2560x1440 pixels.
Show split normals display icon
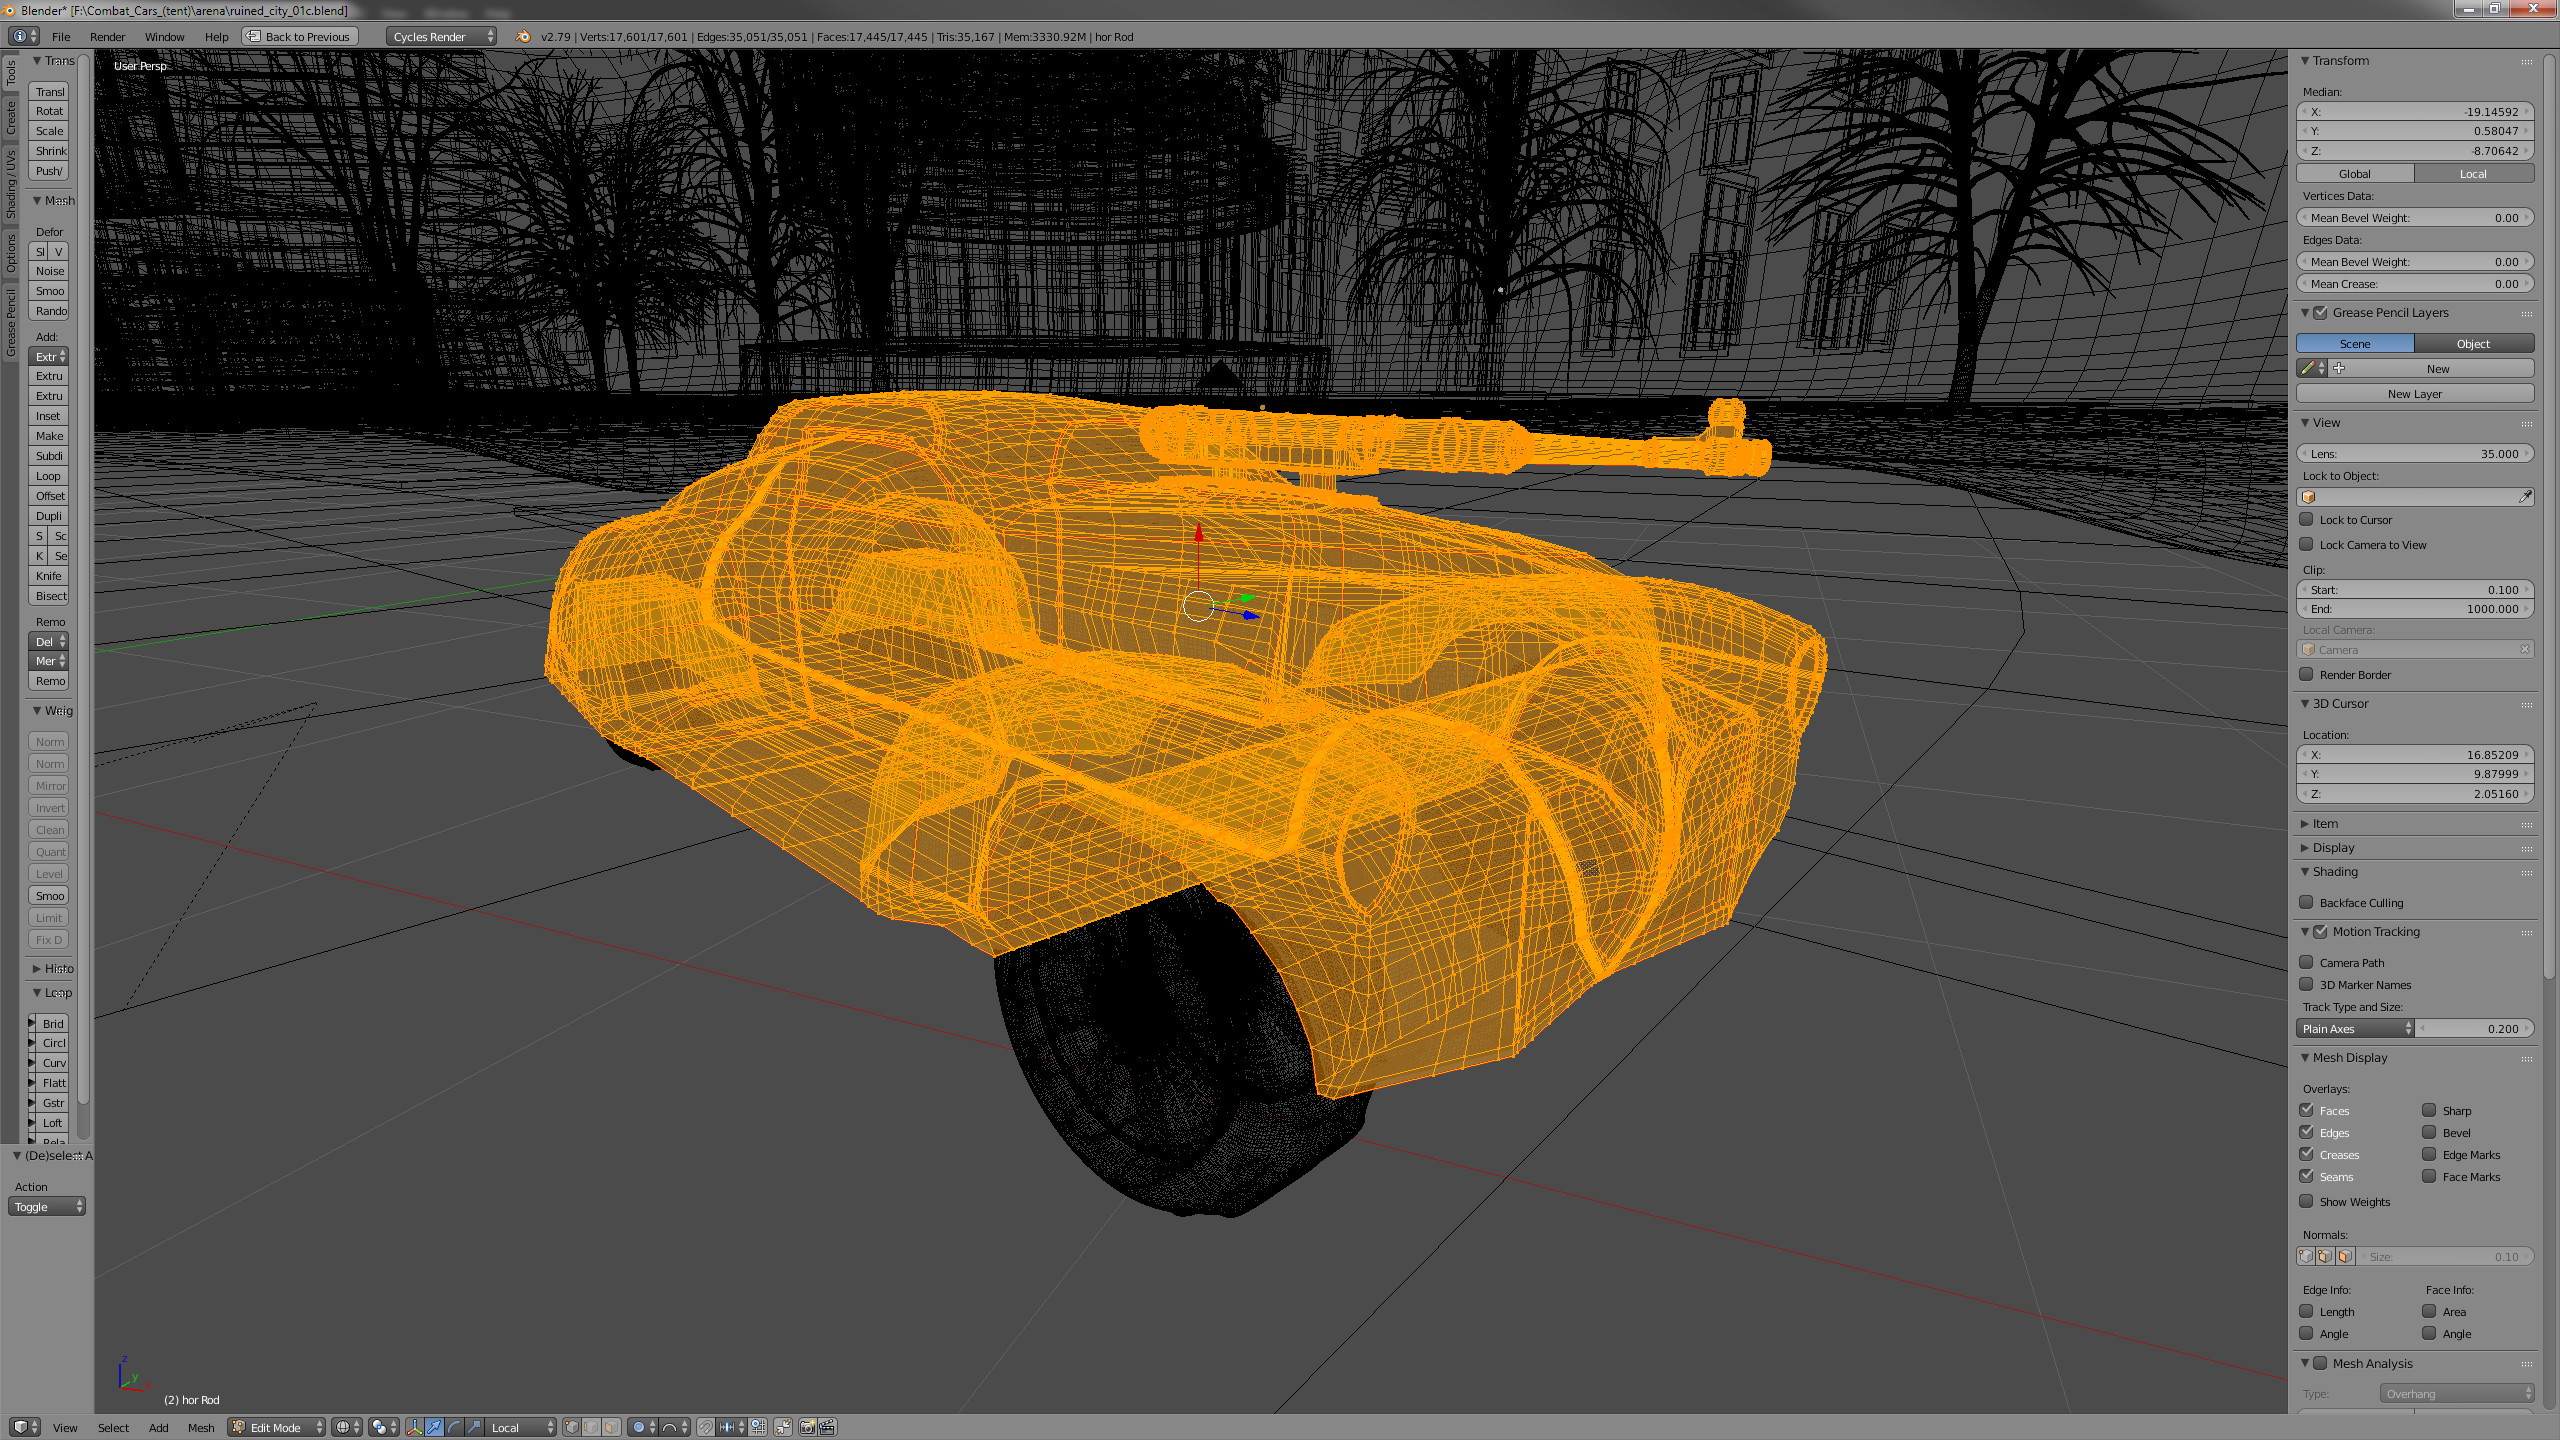2326,1256
